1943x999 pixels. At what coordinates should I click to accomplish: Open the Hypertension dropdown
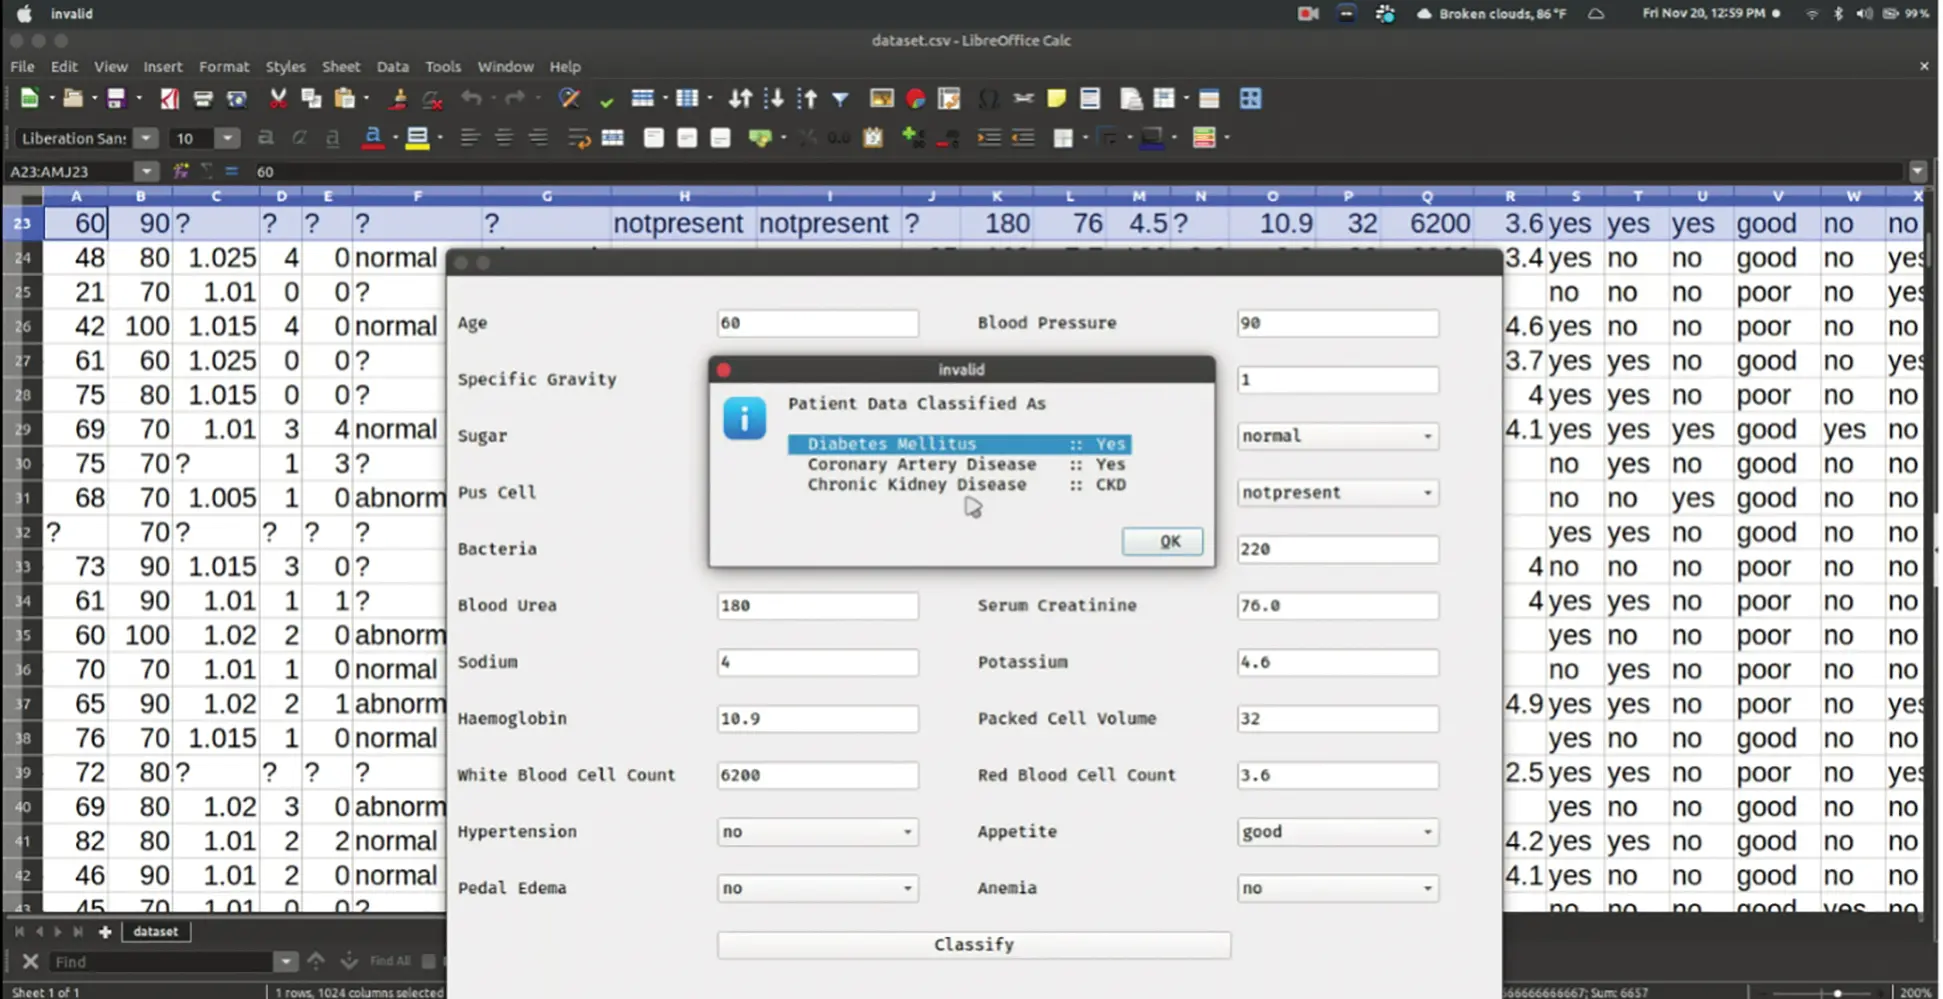(817, 831)
